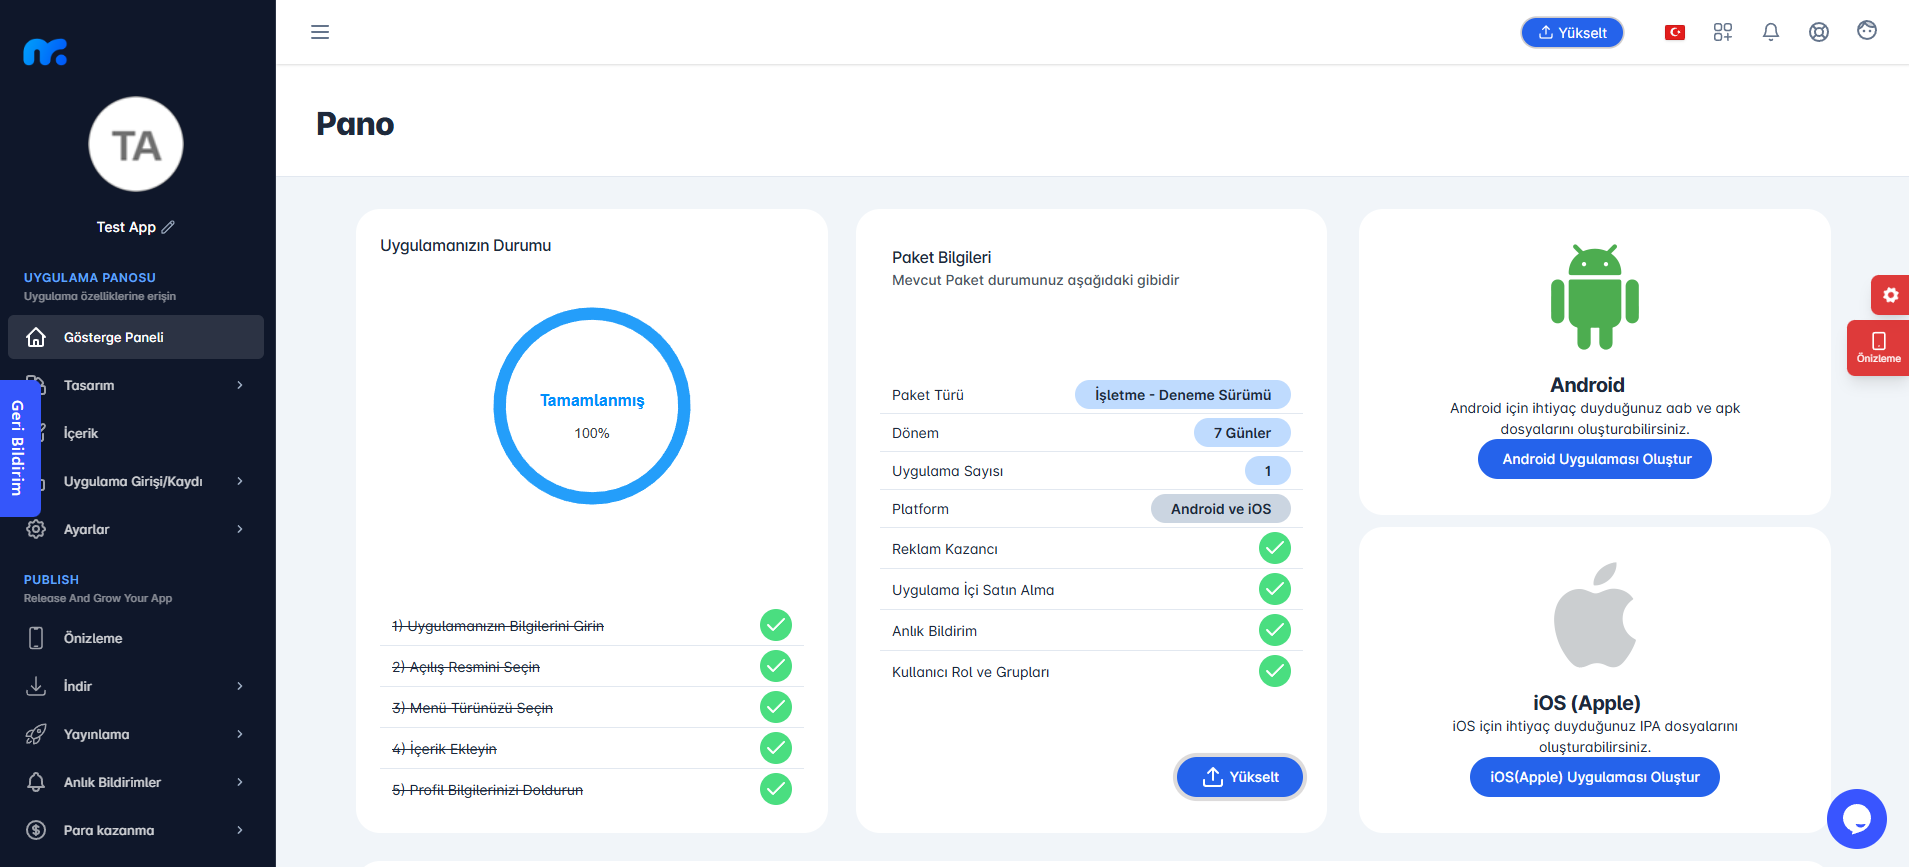Click Android Uygulaması Oluştur button
This screenshot has width=1909, height=867.
[1595, 459]
